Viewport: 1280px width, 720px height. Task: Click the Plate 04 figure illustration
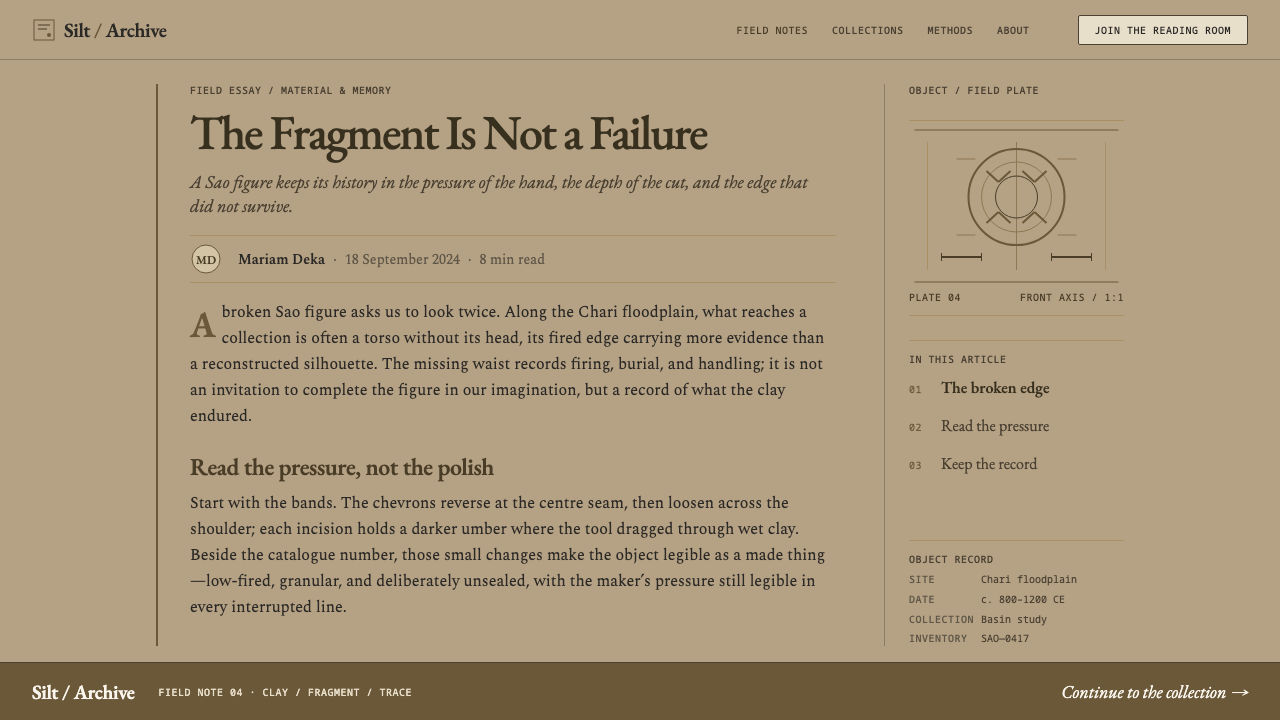pyautogui.click(x=1016, y=204)
